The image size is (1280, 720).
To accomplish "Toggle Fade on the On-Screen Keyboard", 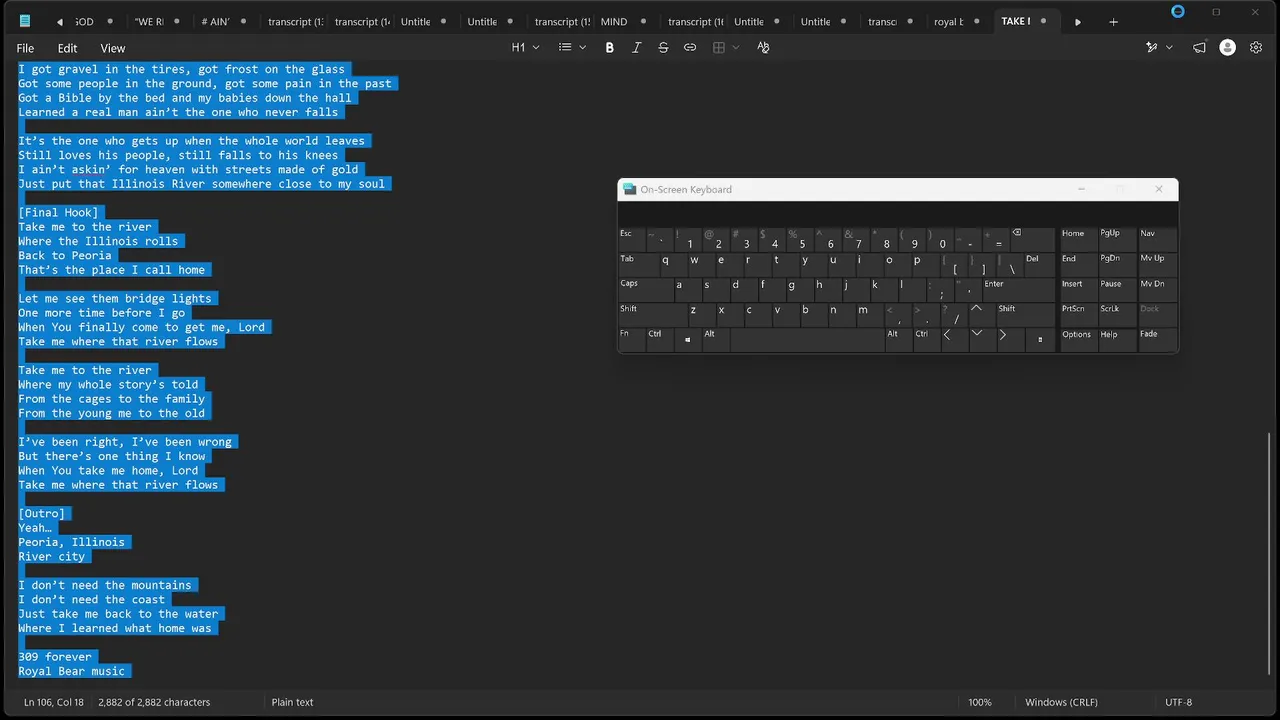I will (x=1157, y=338).
